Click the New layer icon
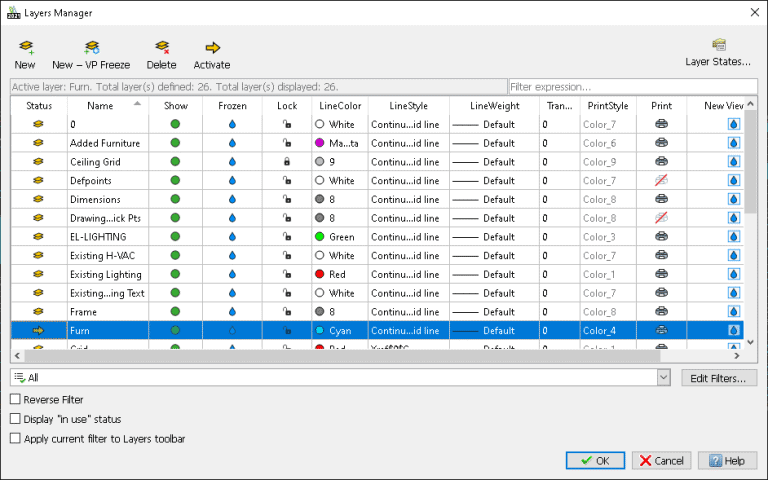 [x=26, y=47]
